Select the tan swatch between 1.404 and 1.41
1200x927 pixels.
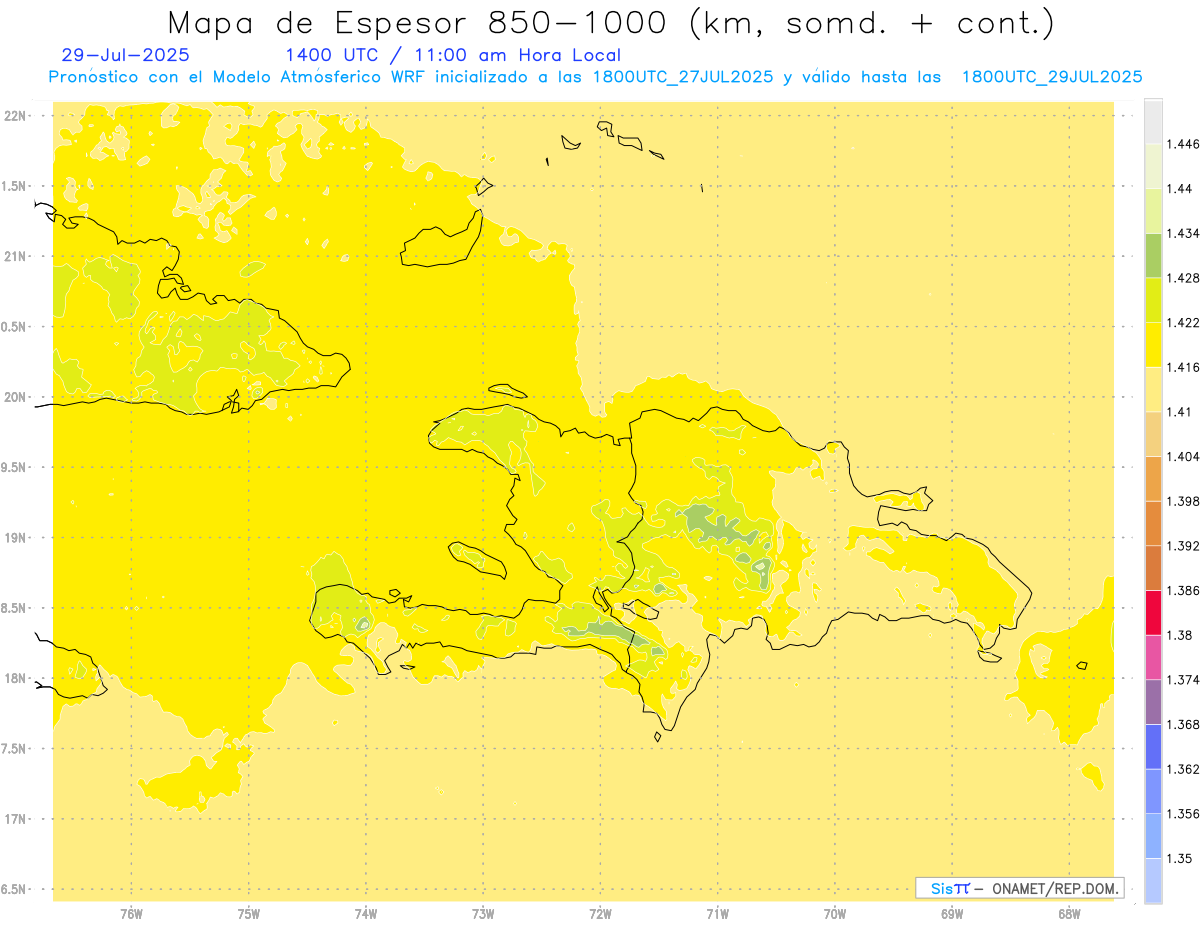(x=1153, y=434)
